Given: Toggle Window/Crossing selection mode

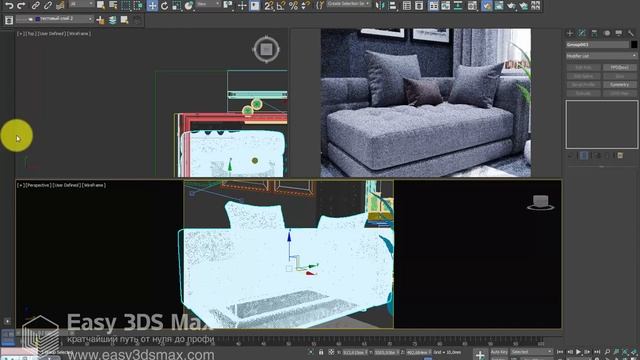Looking at the screenshot, I should click(x=138, y=5).
